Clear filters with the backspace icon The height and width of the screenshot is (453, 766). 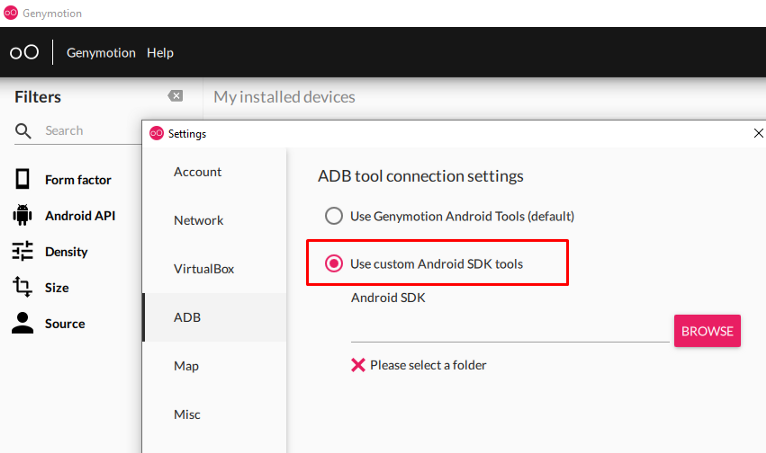(x=175, y=96)
